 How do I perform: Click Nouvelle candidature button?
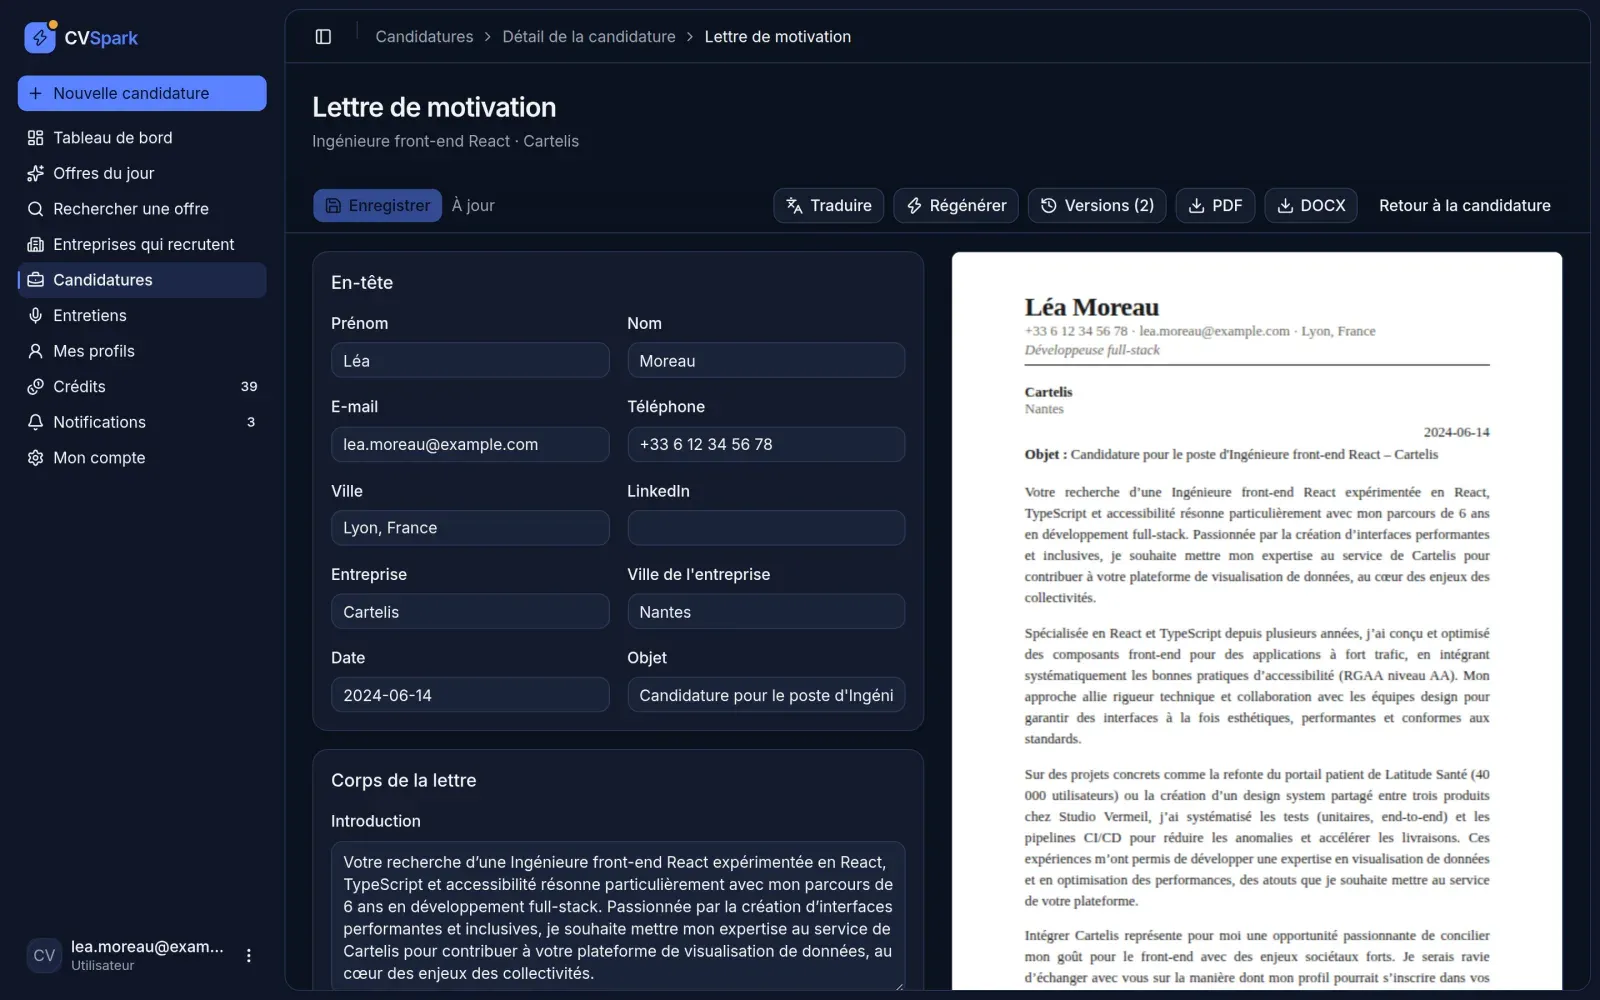[142, 93]
